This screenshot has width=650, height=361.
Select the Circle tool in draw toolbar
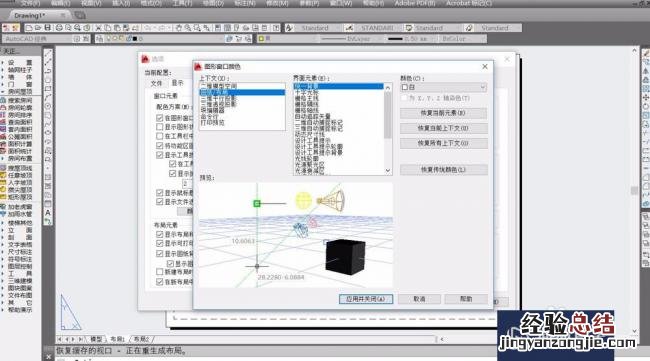tap(48, 106)
